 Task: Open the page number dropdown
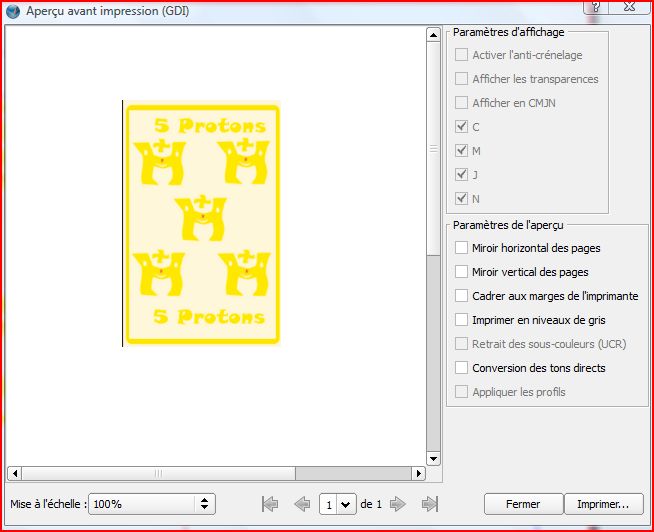point(345,504)
